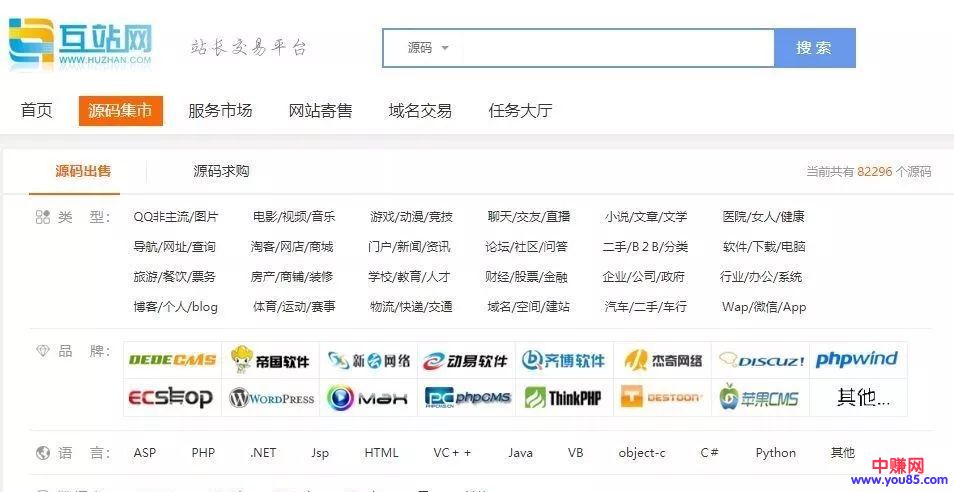Select the Discuz! brand logo

click(761, 360)
